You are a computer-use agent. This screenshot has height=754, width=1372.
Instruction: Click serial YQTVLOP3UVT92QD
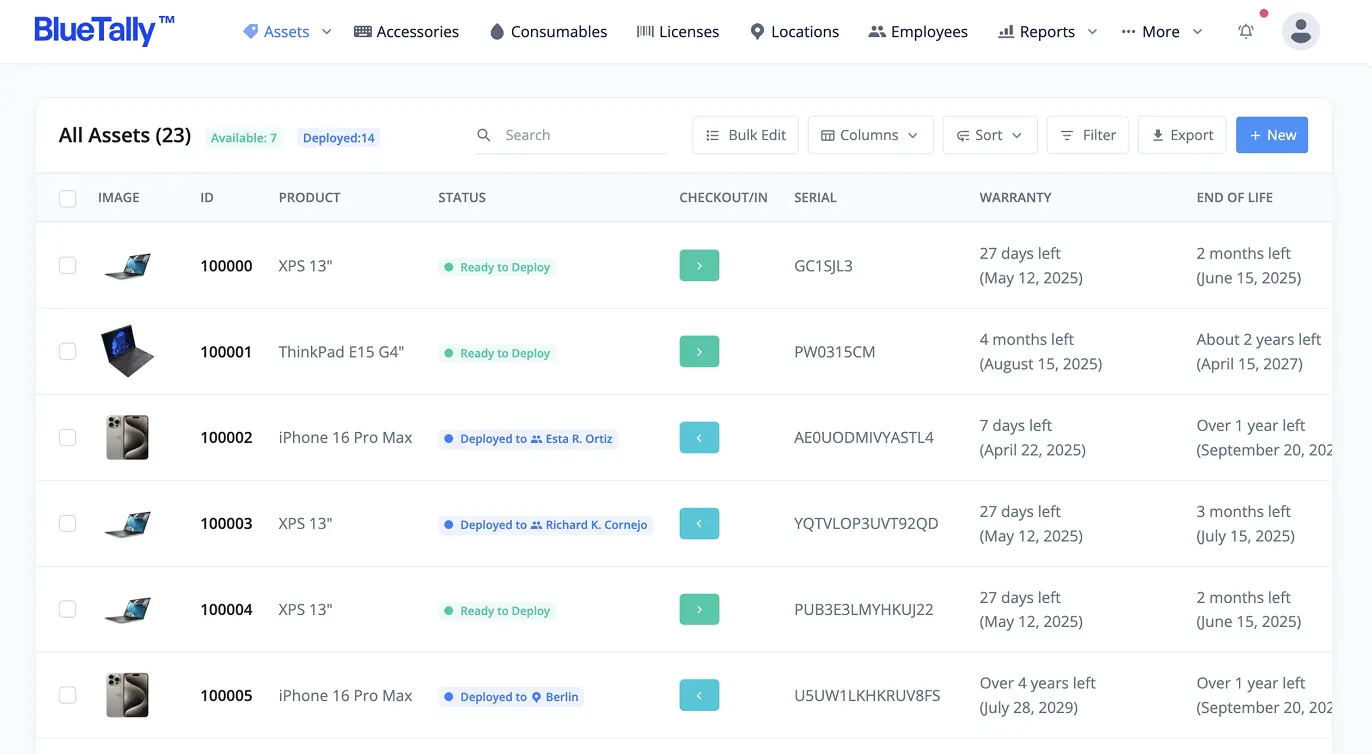pyautogui.click(x=866, y=524)
